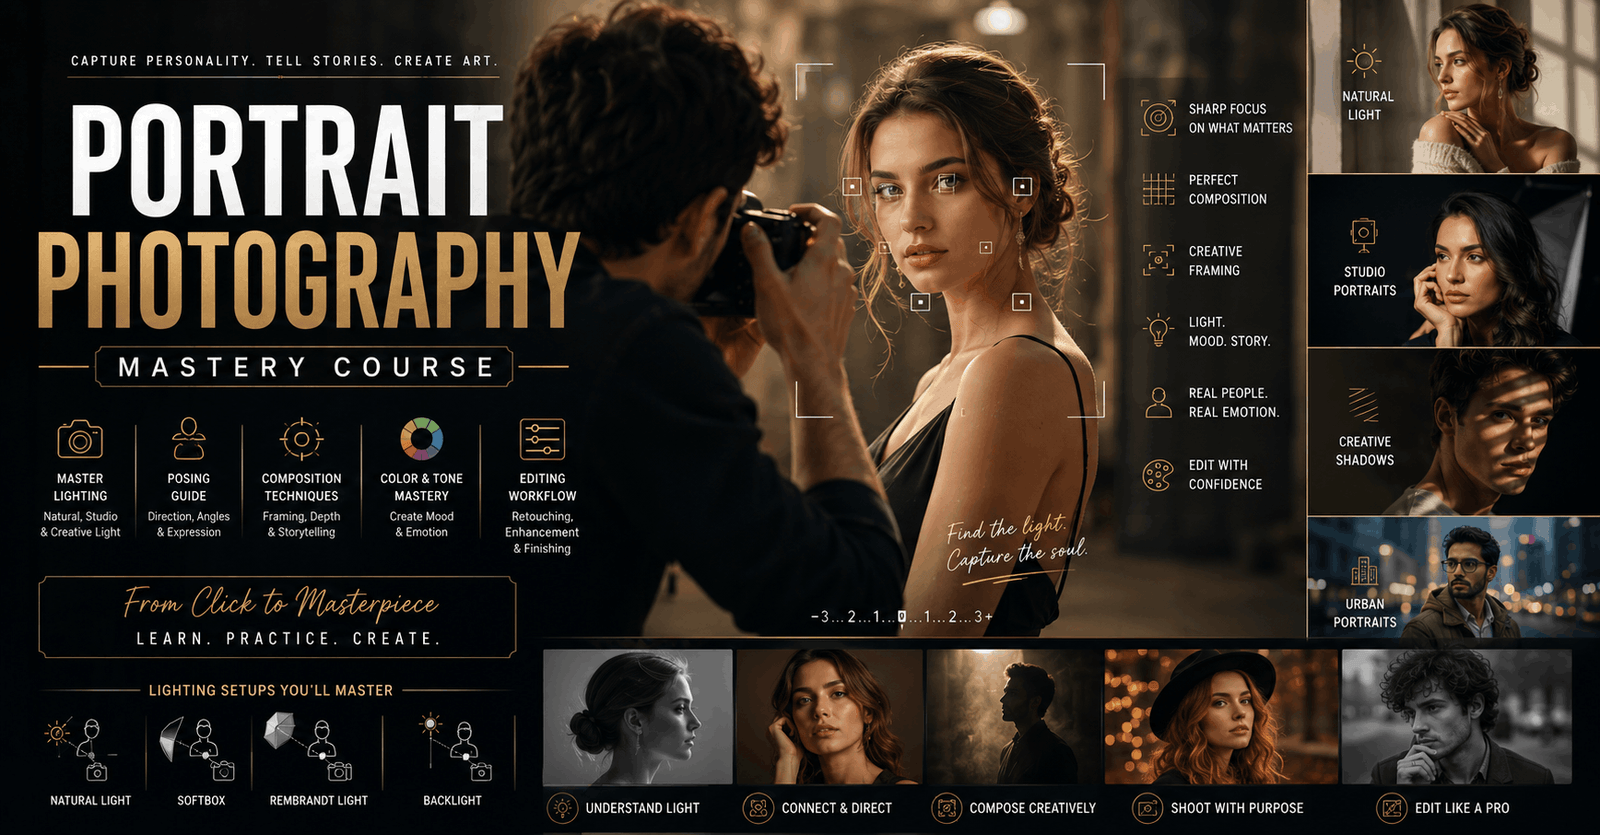The width and height of the screenshot is (1600, 835).
Task: Click the Sharp Focus On What Matters label
Action: (x=1240, y=118)
